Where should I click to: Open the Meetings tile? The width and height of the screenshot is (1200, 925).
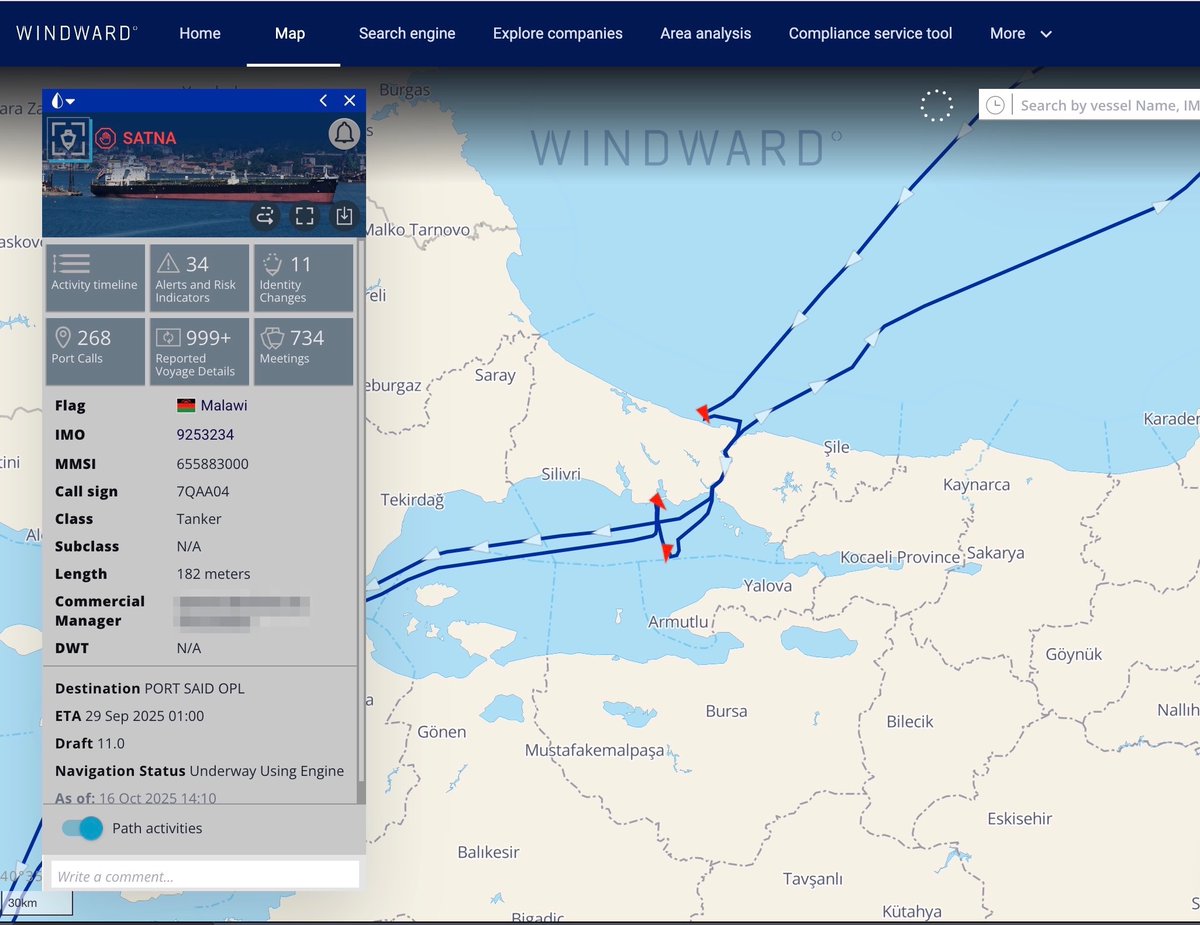coord(303,351)
